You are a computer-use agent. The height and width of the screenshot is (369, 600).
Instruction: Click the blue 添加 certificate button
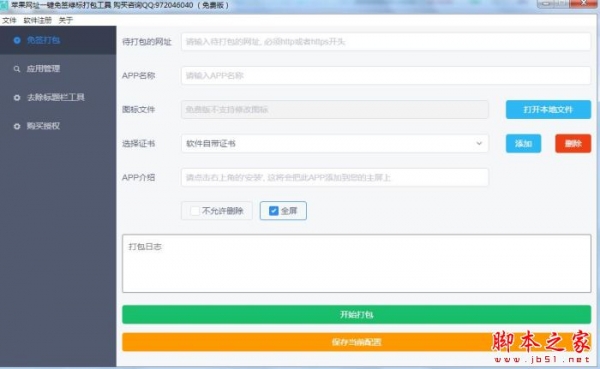tap(523, 144)
